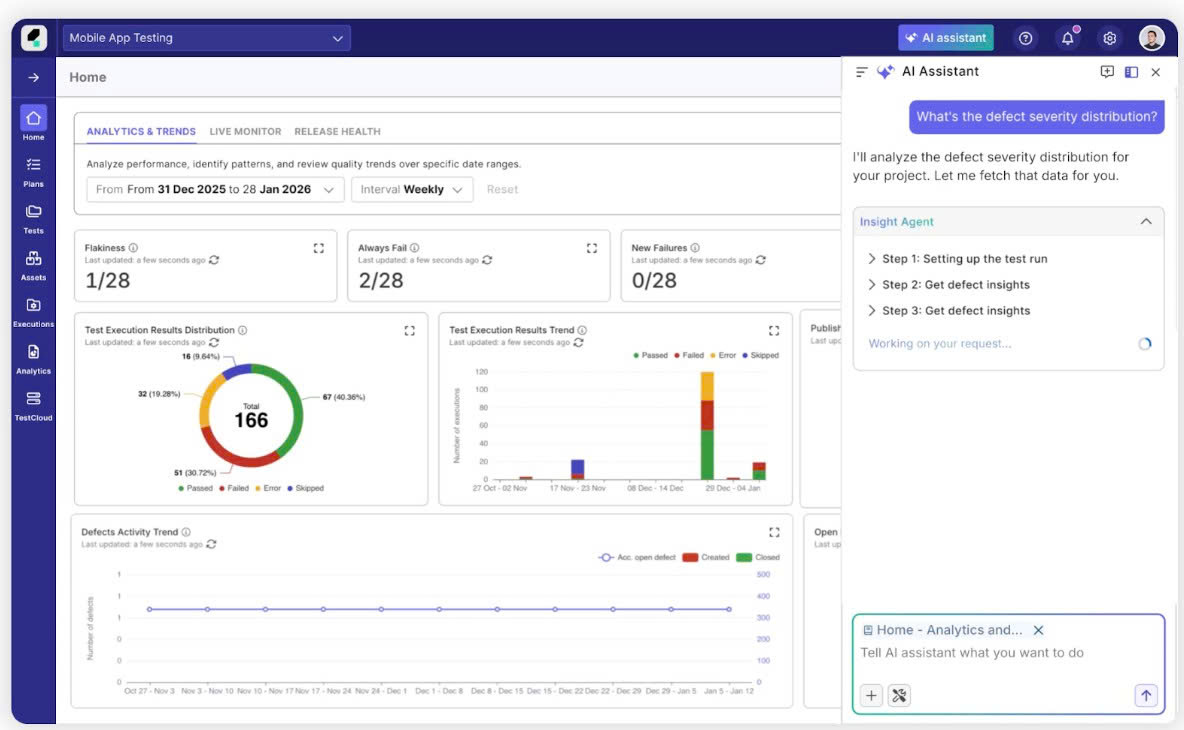The height and width of the screenshot is (730, 1184).
Task: Click the notifications bell icon
Action: (x=1067, y=38)
